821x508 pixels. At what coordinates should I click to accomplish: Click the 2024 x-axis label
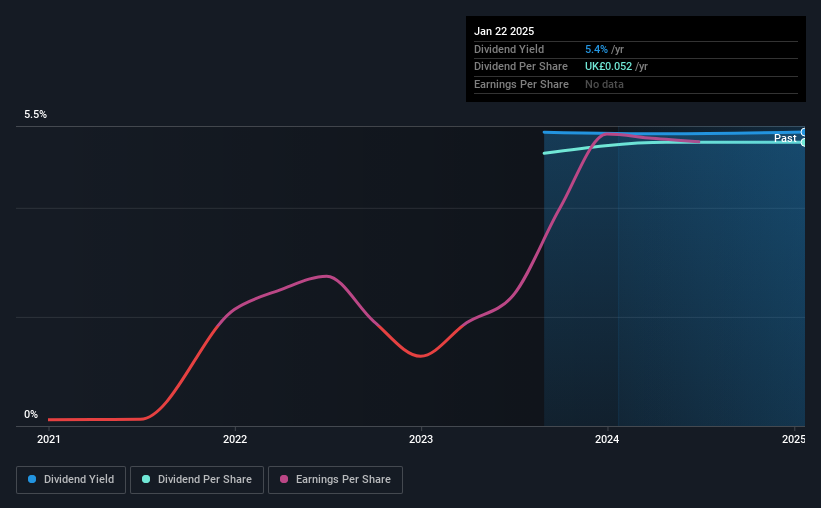pyautogui.click(x=607, y=439)
